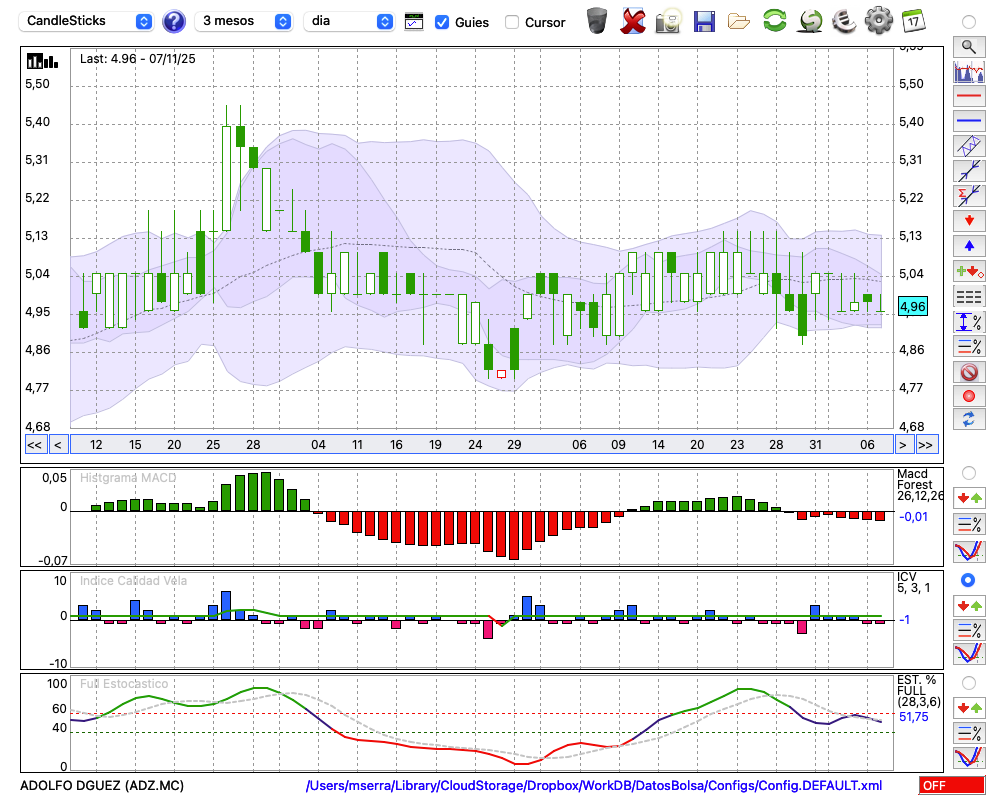
Task: Click the Config.DEFAULT.xml file path link
Action: tap(594, 786)
